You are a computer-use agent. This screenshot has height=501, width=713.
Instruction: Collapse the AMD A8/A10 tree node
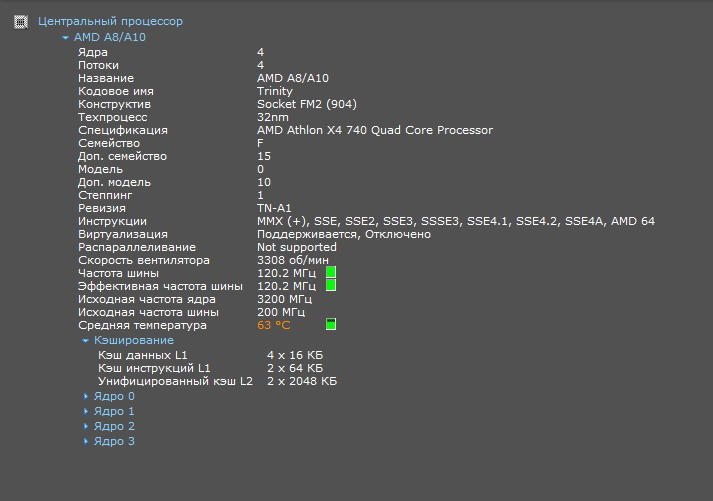point(66,38)
